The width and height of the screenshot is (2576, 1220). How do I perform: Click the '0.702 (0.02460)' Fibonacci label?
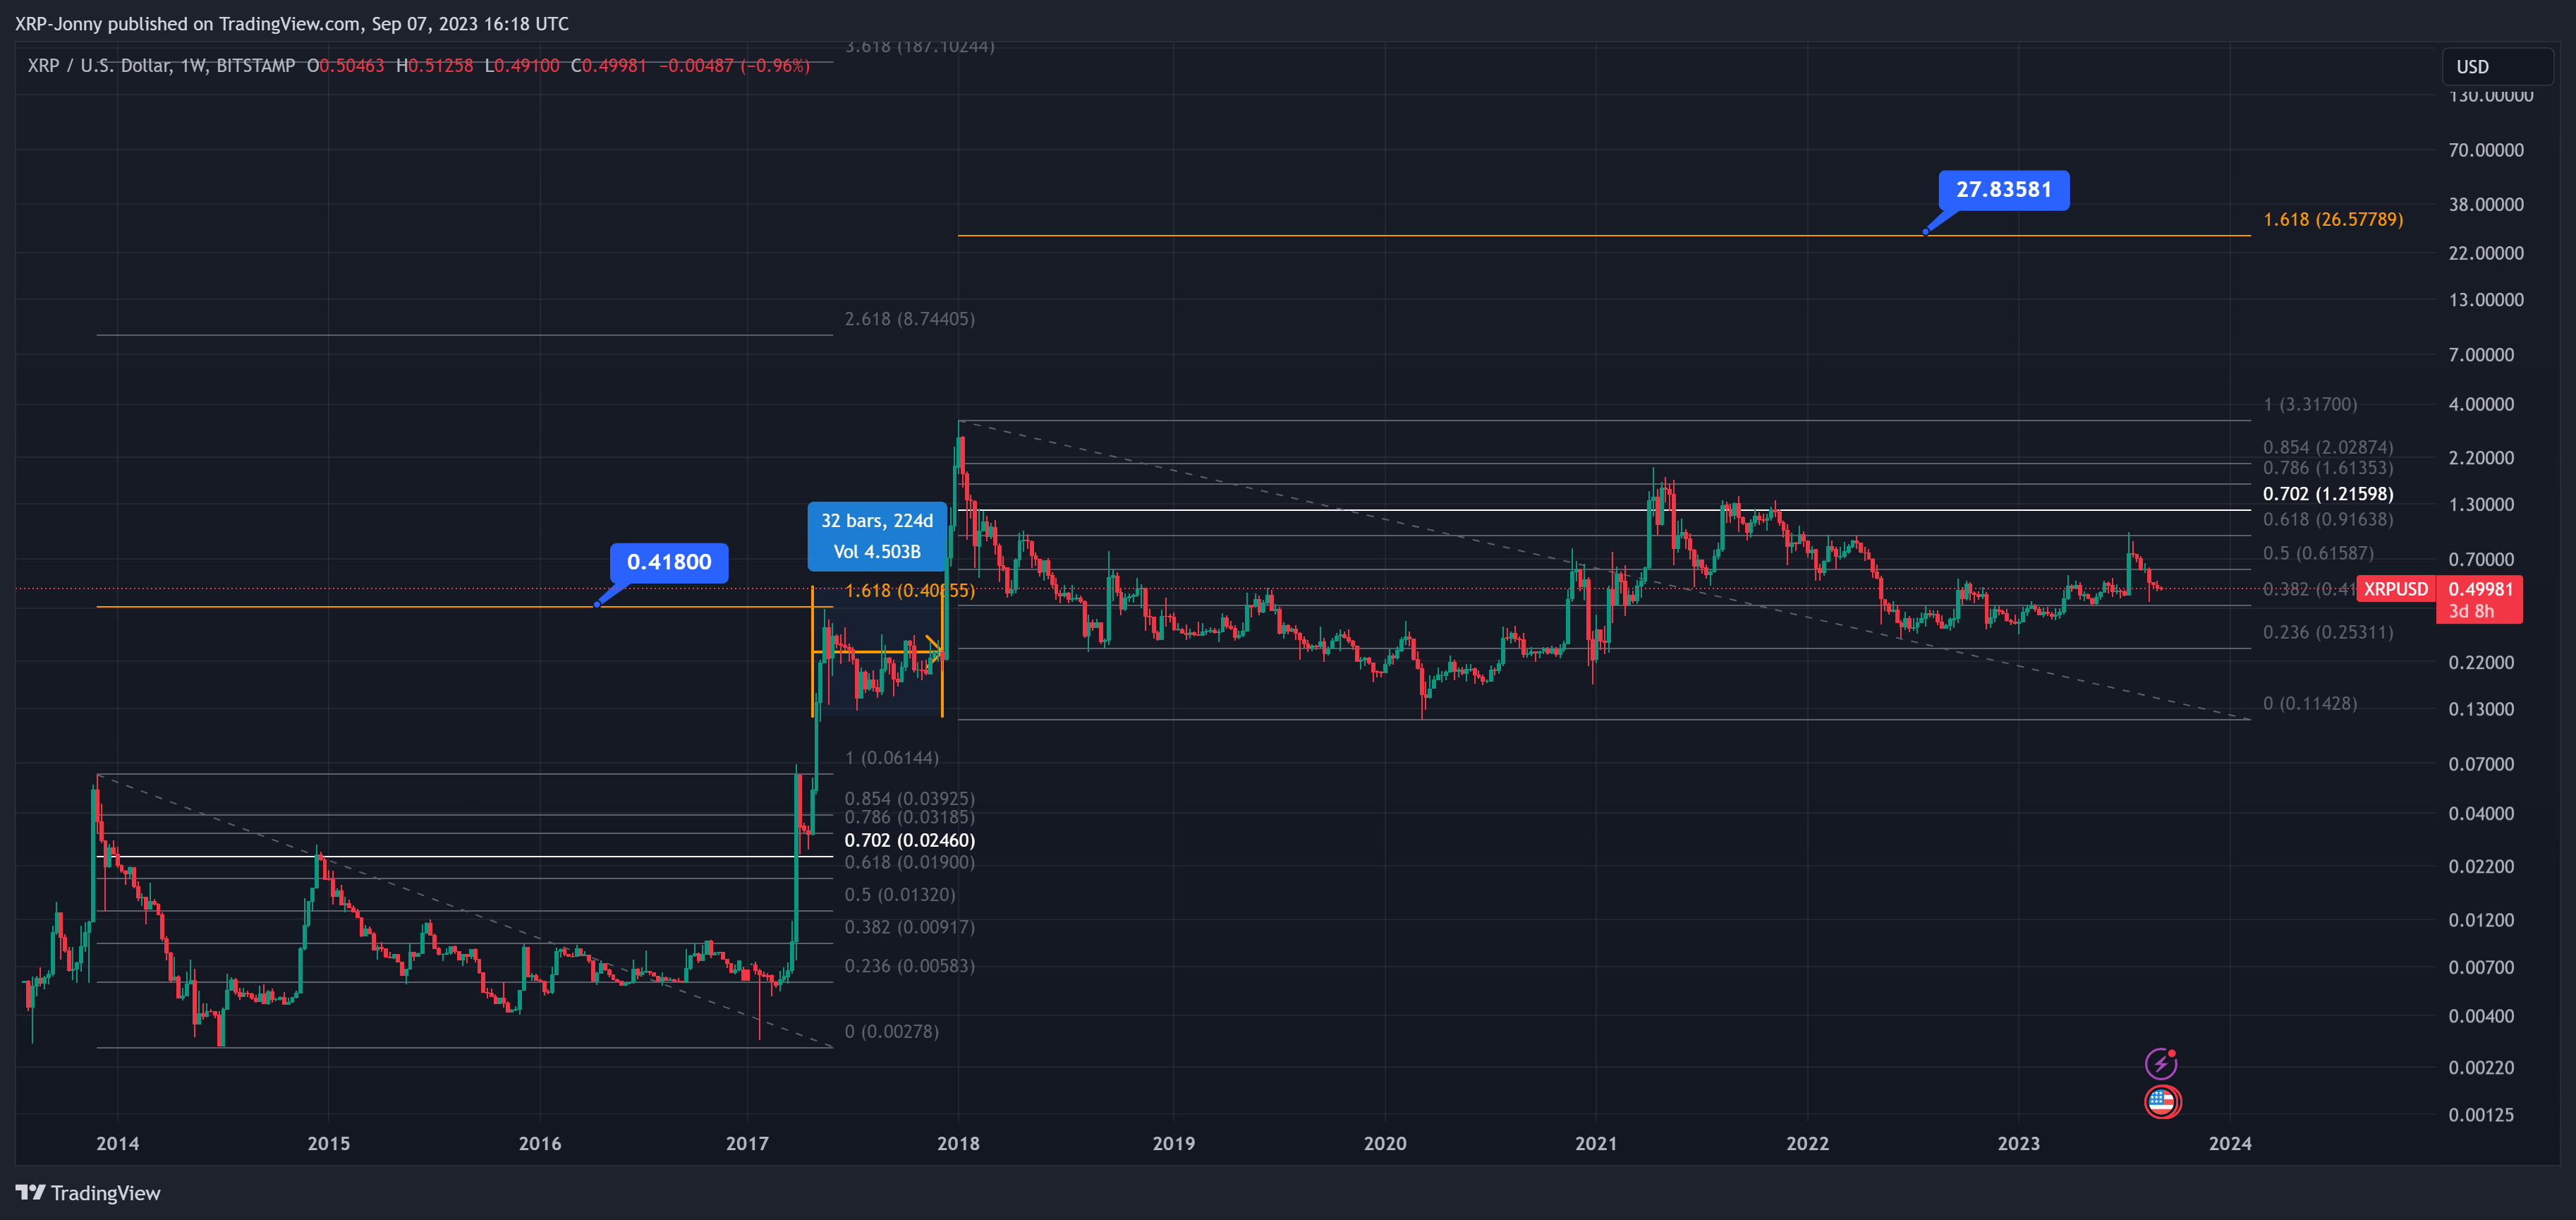909,840
